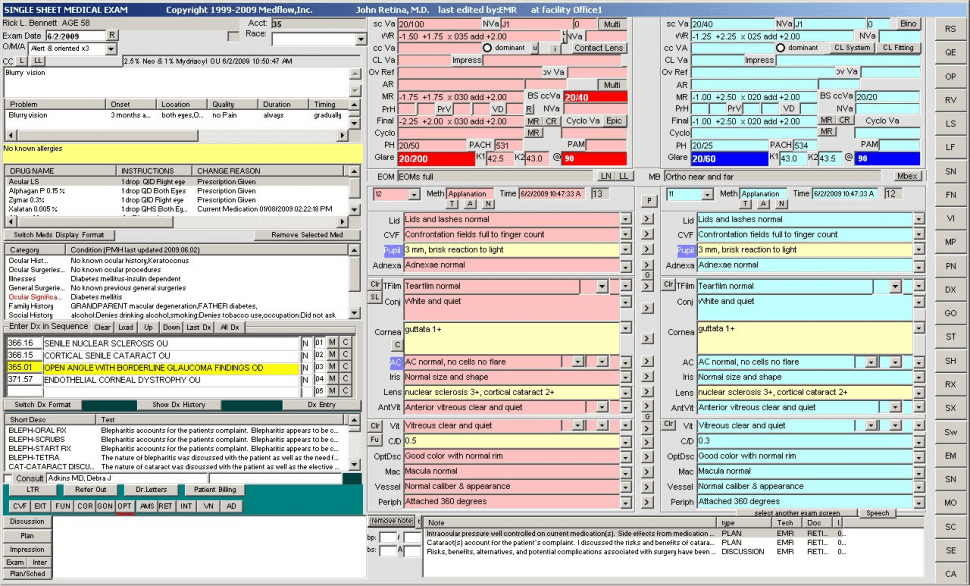The image size is (970, 586).
Task: Open the OP sidebar shortcut
Action: 951,76
